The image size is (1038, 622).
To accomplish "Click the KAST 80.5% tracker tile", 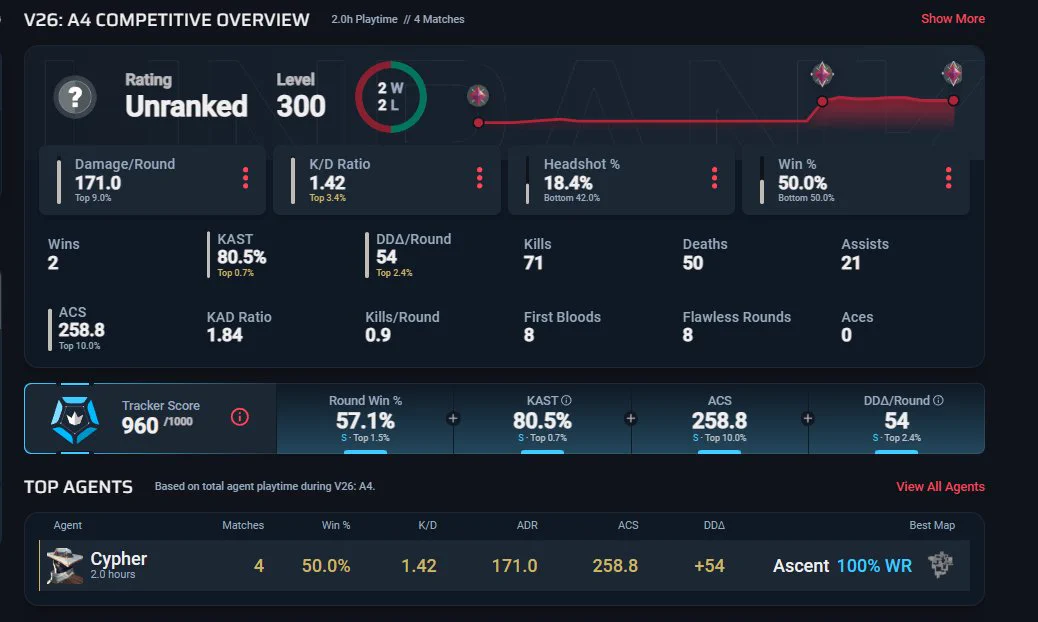I will 542,418.
